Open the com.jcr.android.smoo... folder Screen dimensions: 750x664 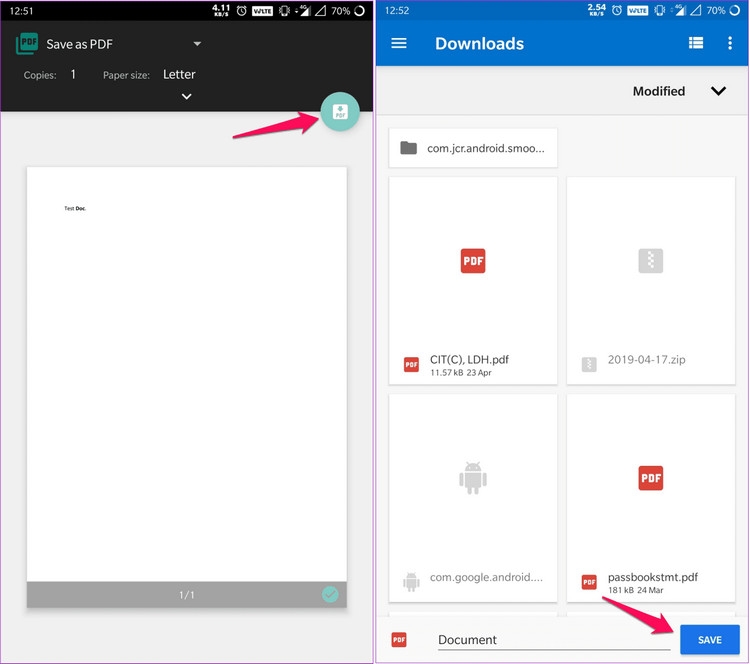pos(473,148)
